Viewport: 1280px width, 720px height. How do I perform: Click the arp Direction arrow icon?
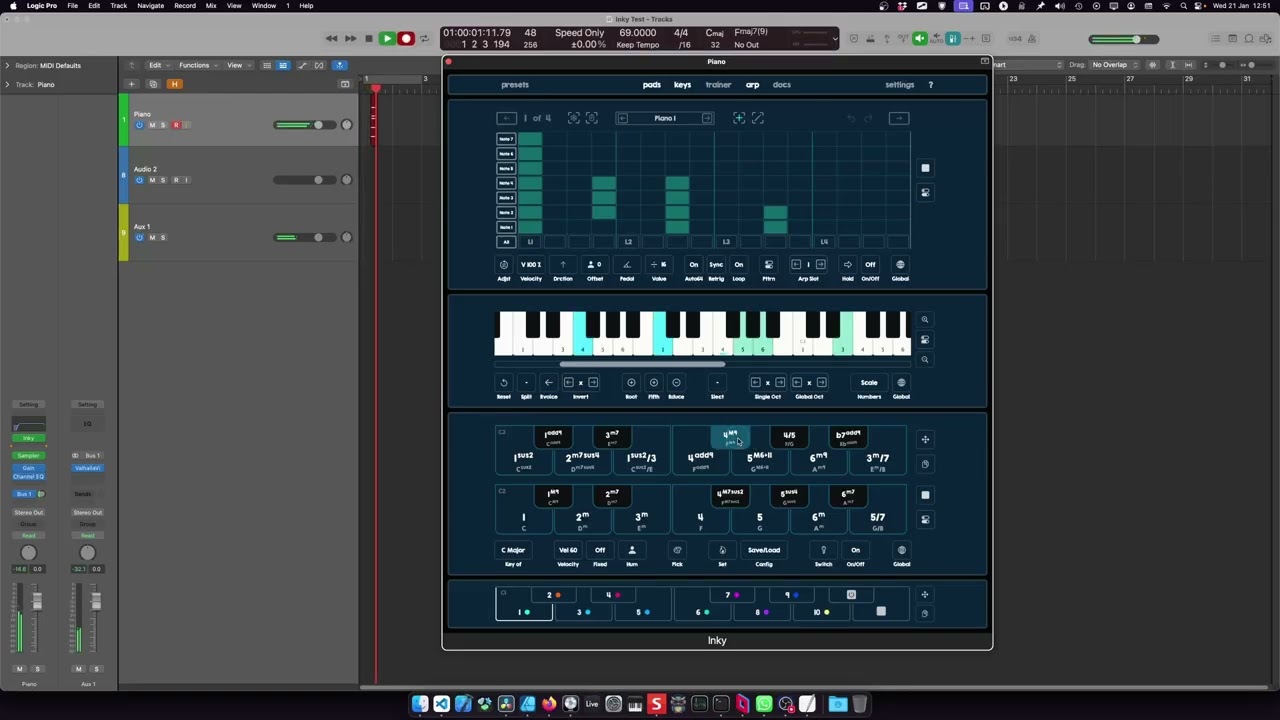tap(563, 265)
